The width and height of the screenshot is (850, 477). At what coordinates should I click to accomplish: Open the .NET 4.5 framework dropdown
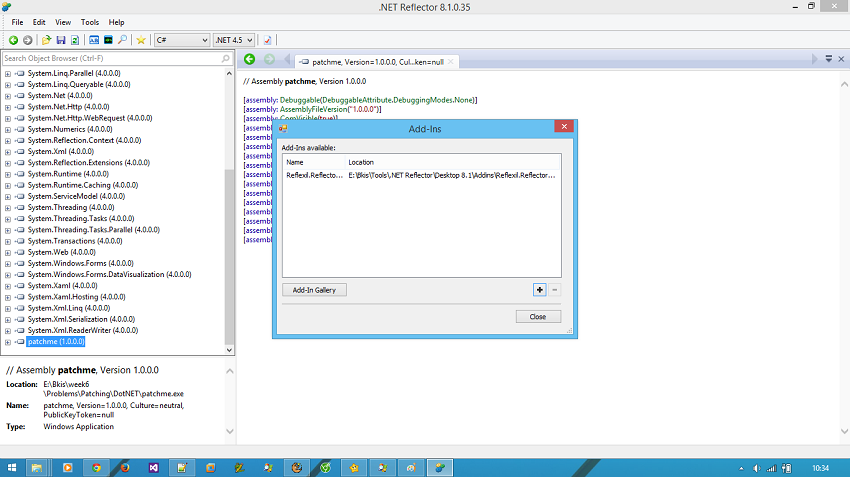(x=234, y=40)
